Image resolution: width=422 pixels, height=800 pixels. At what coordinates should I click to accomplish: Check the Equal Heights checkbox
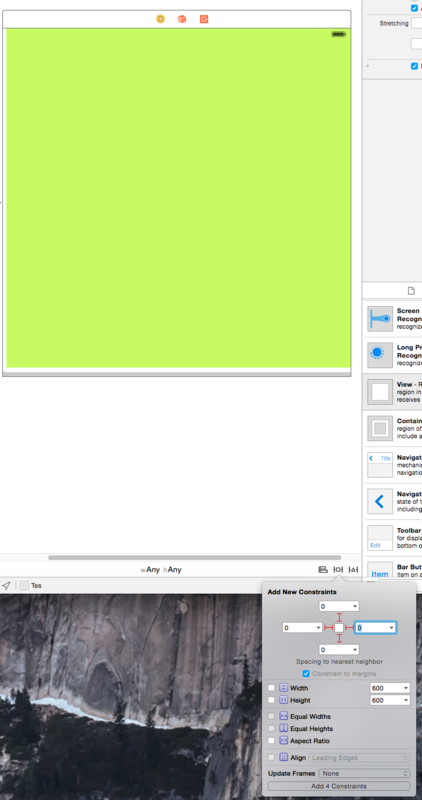[271, 729]
